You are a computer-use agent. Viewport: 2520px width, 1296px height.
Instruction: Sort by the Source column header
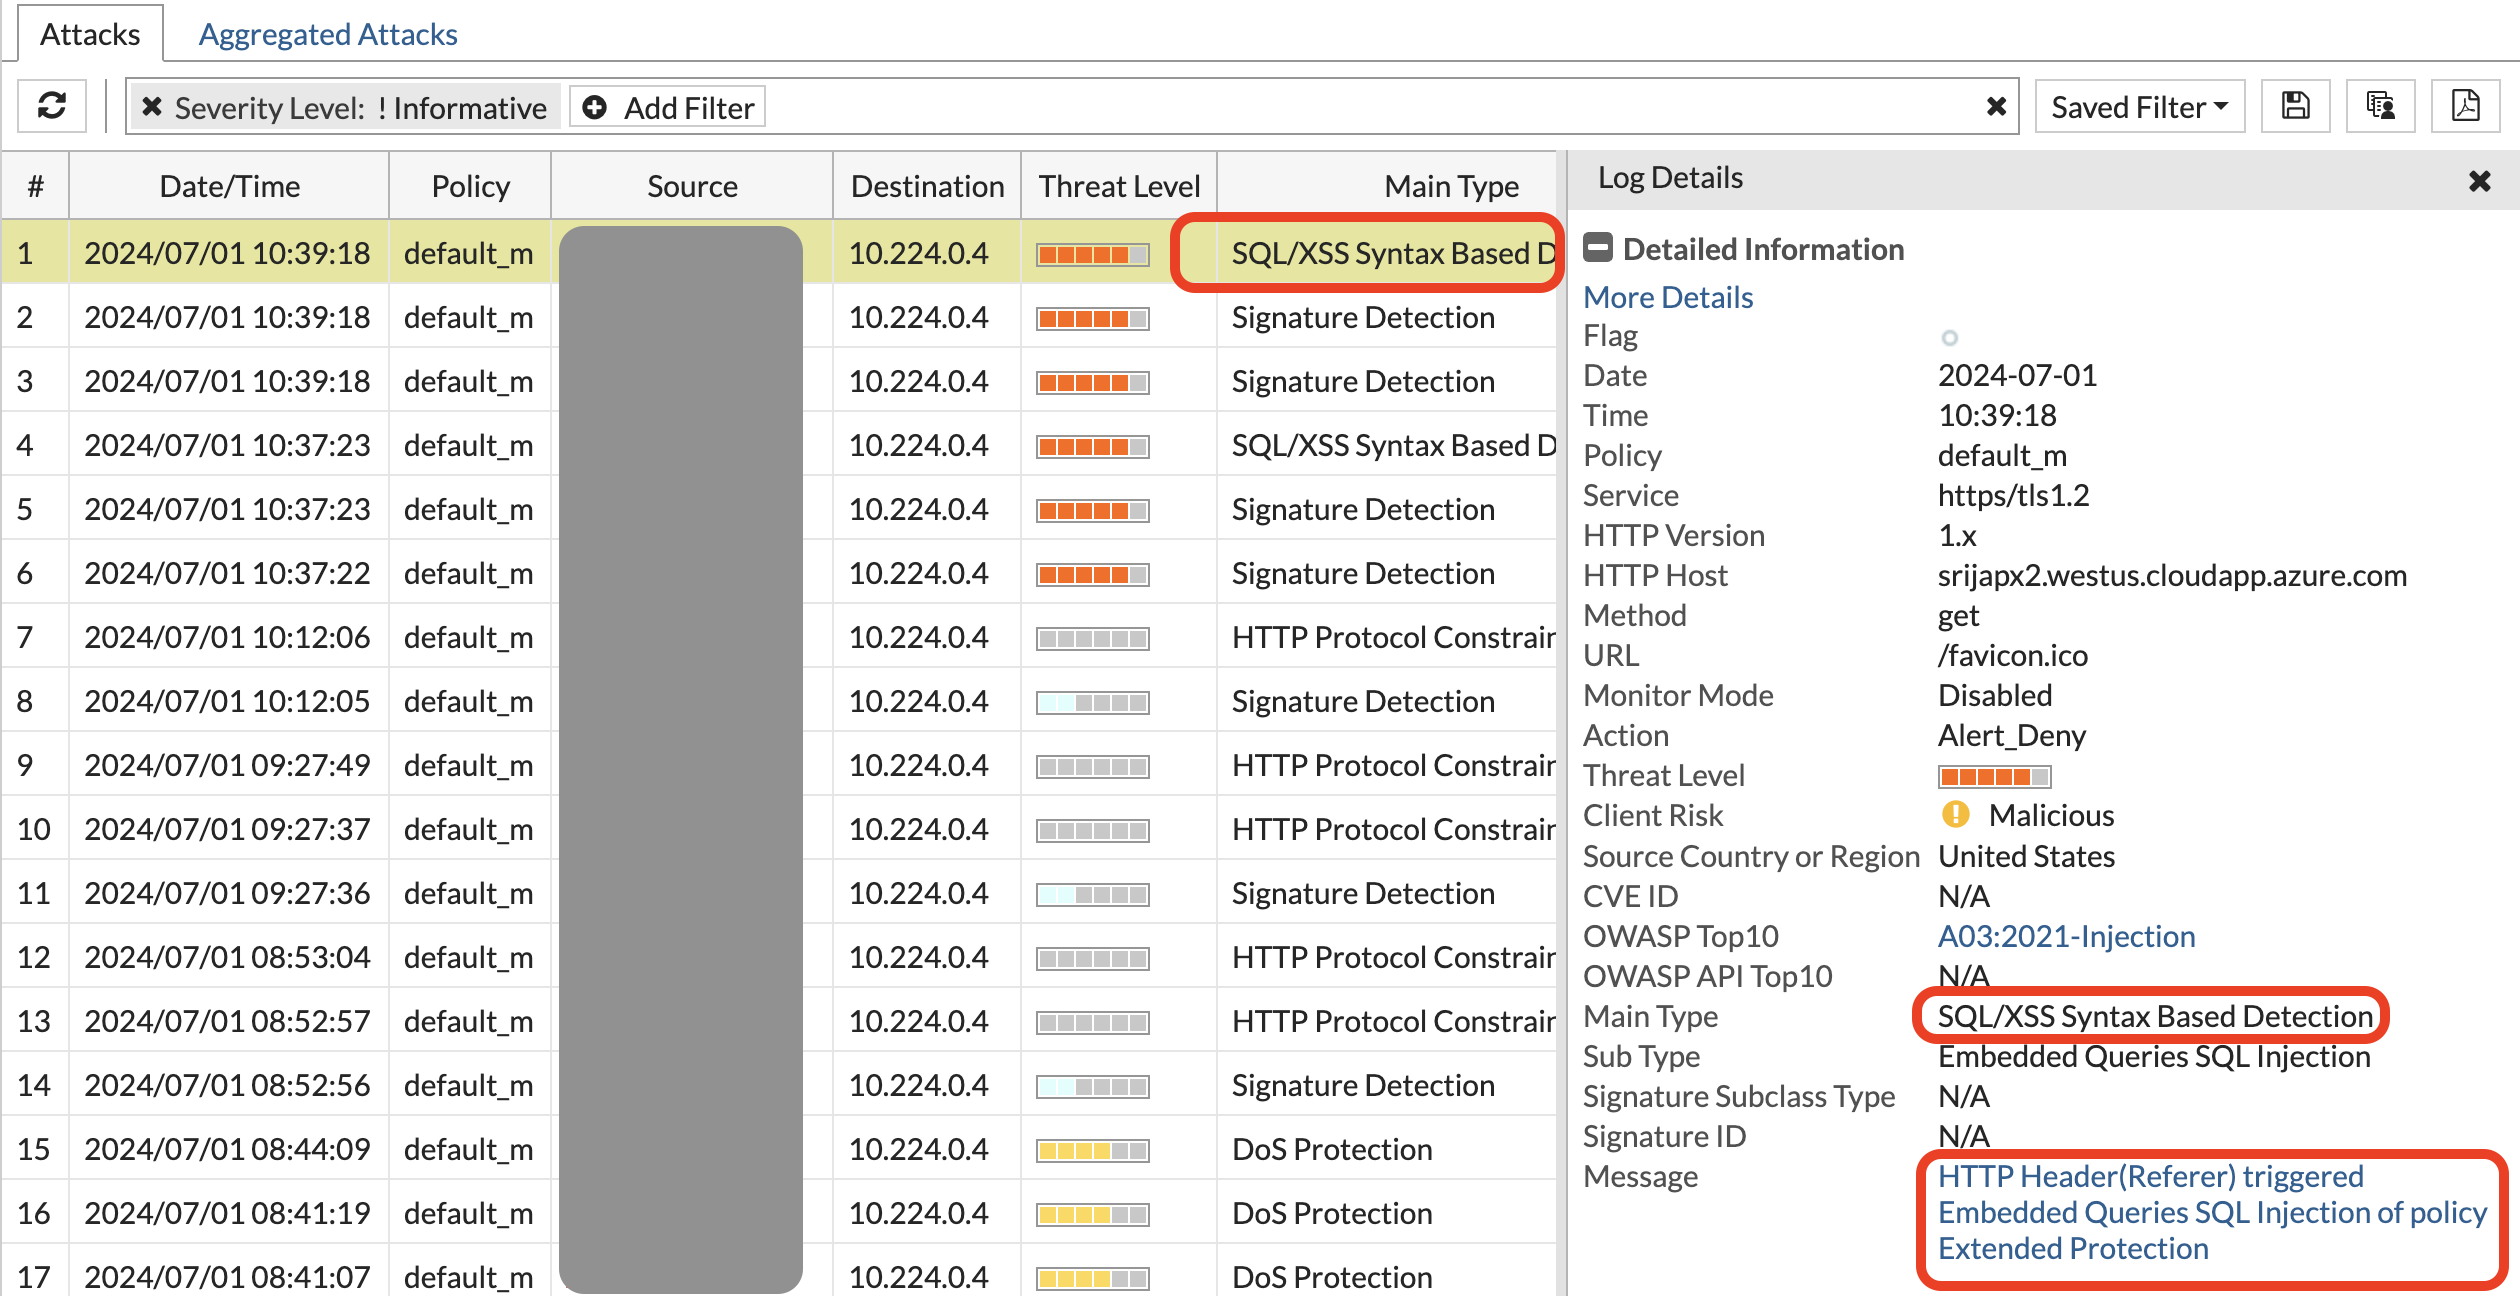(x=692, y=186)
